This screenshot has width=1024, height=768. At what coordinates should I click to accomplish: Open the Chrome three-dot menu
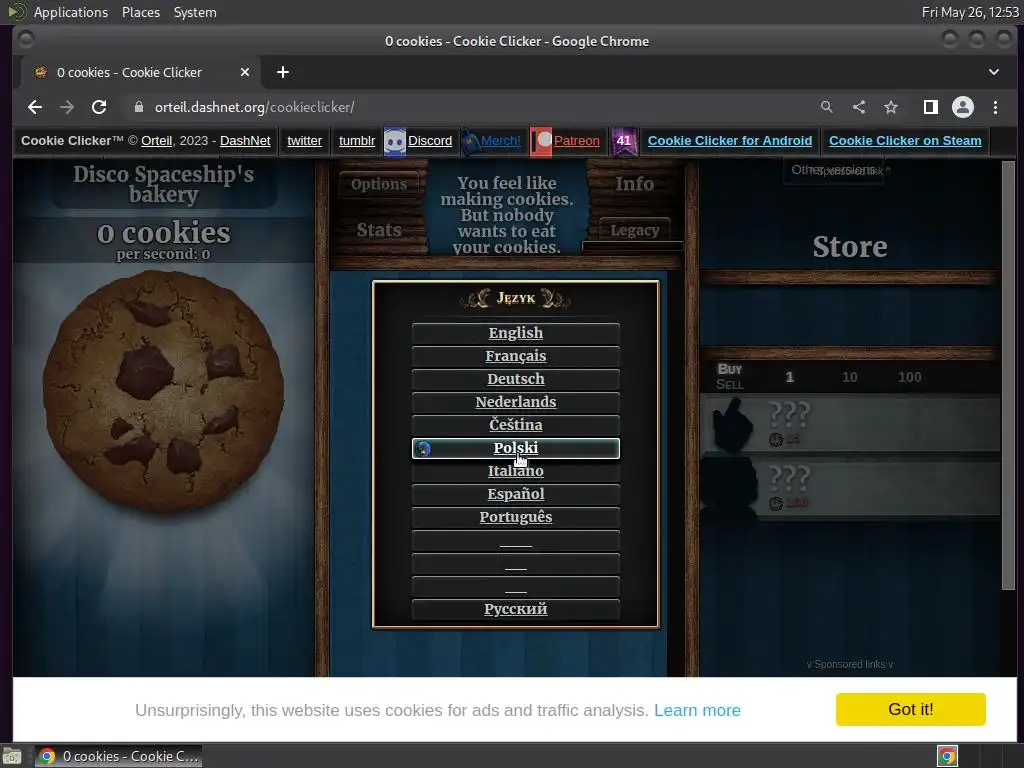point(995,107)
